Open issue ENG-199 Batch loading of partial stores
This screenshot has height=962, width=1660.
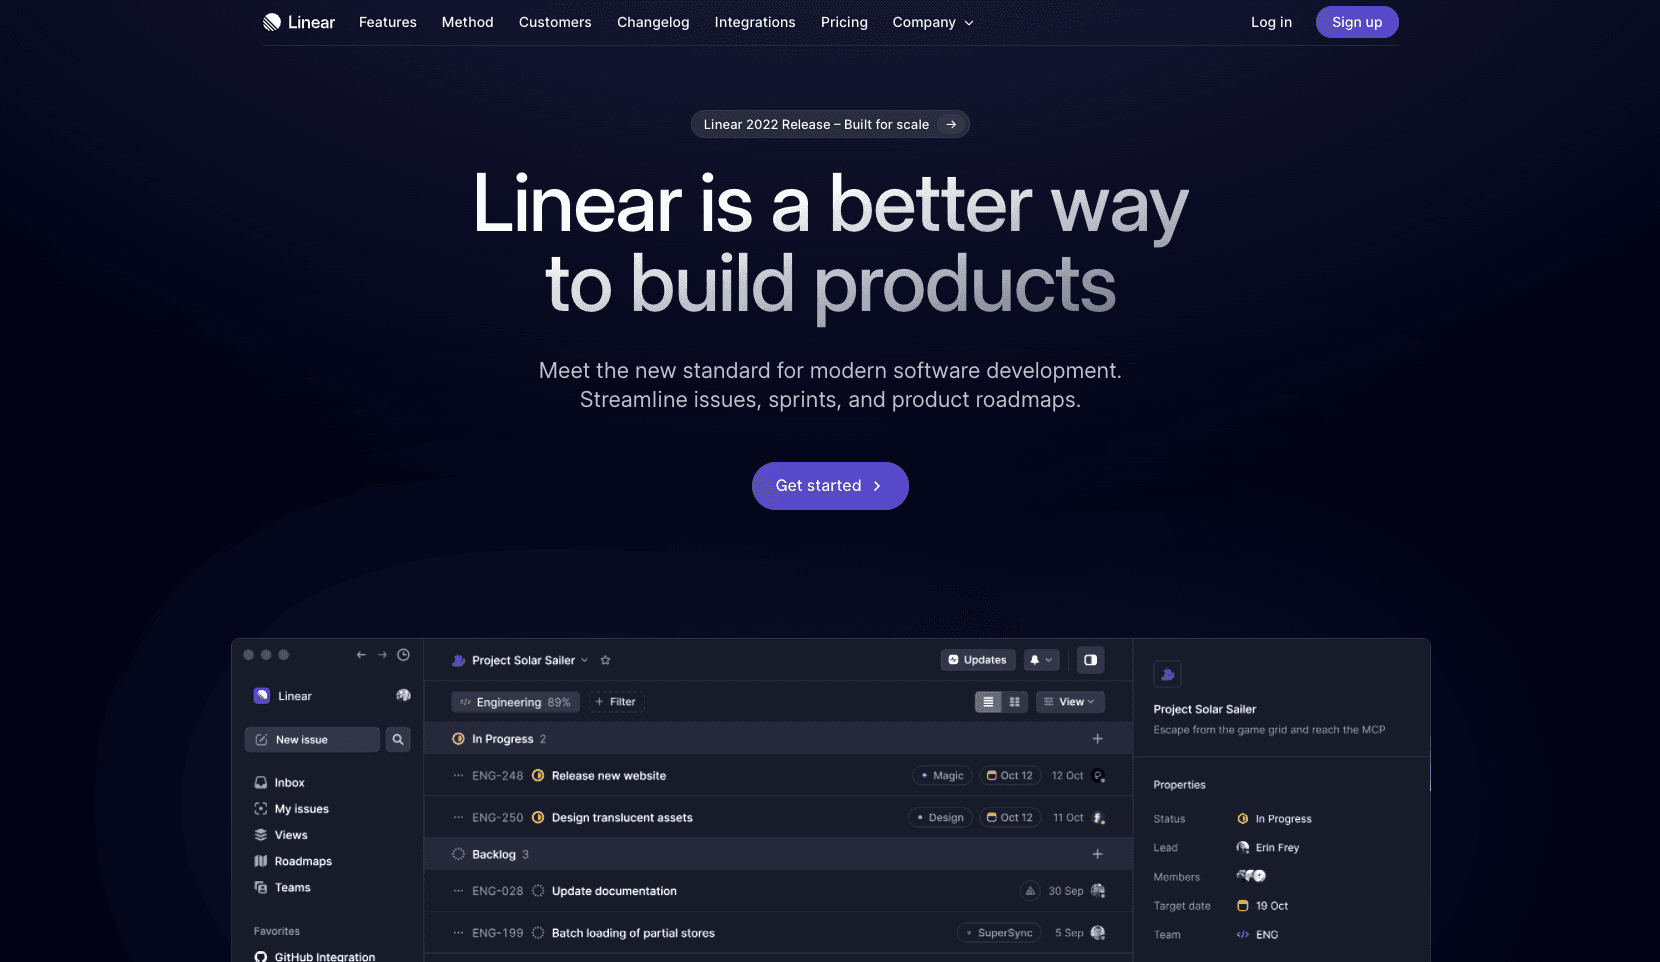point(778,933)
